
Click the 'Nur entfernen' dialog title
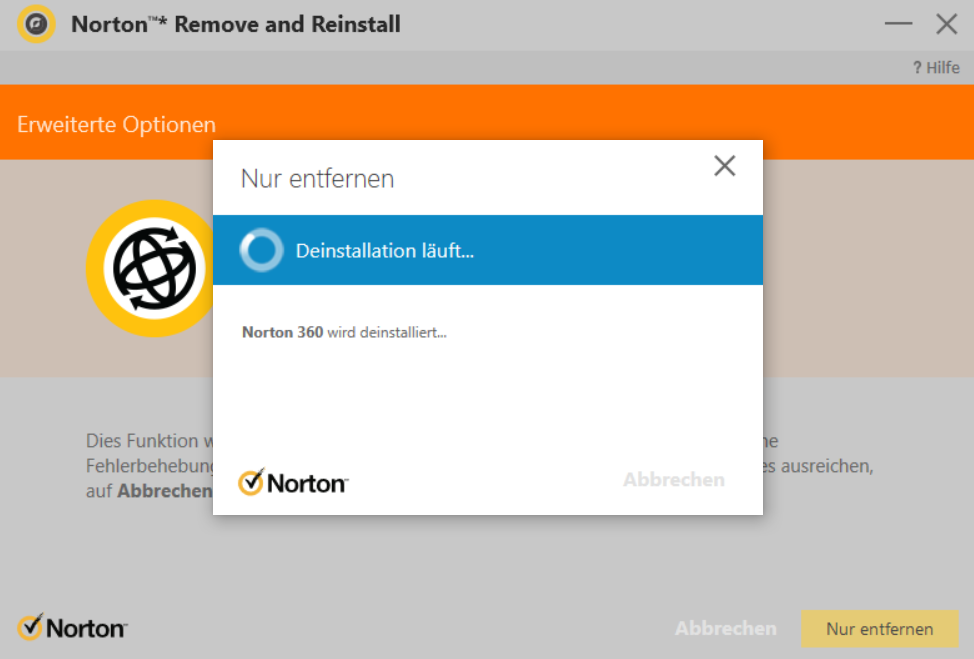(317, 179)
